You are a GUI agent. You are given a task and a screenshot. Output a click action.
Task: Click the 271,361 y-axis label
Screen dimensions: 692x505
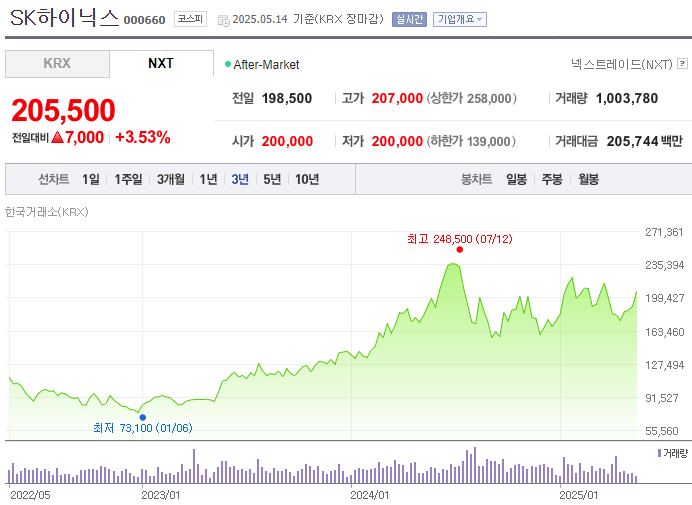tap(664, 232)
